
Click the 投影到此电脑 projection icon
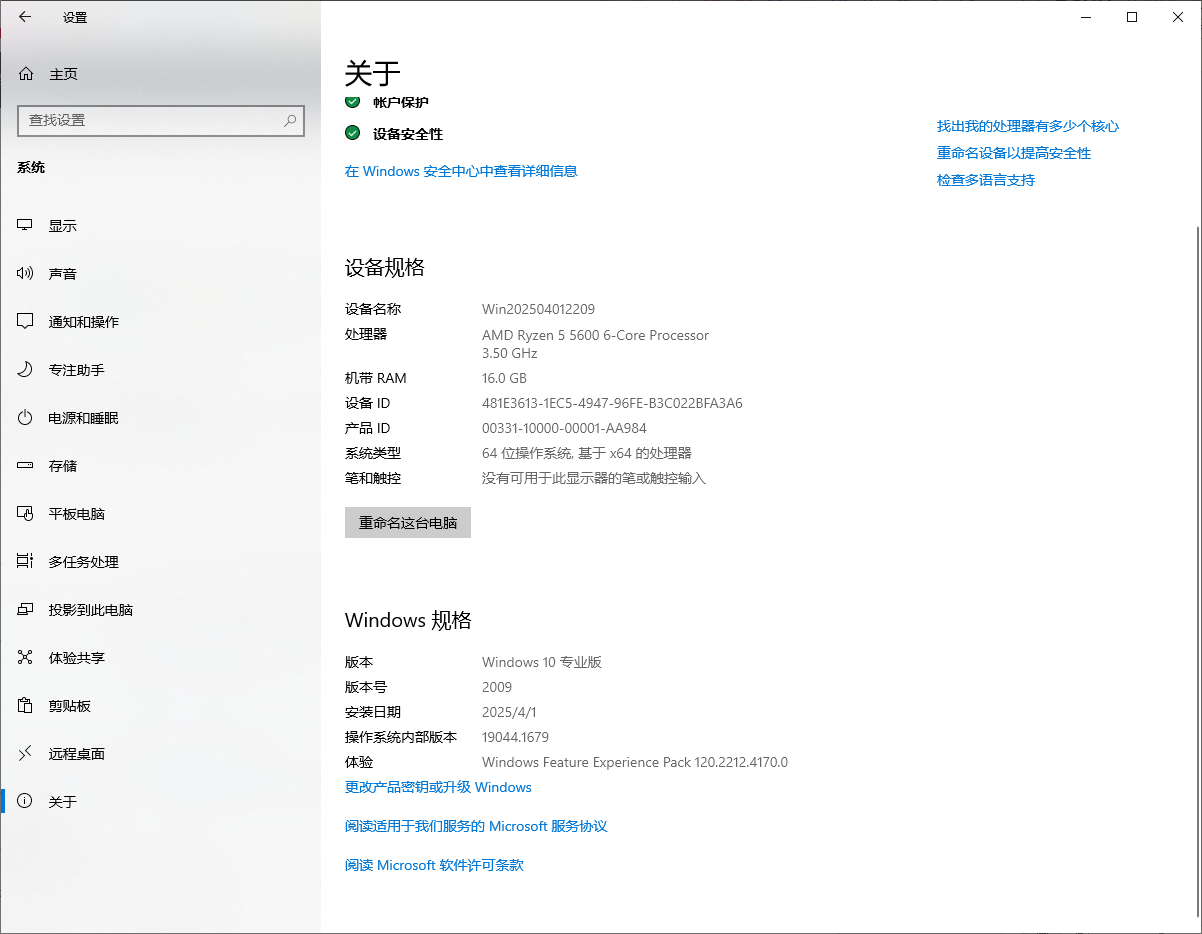26,610
